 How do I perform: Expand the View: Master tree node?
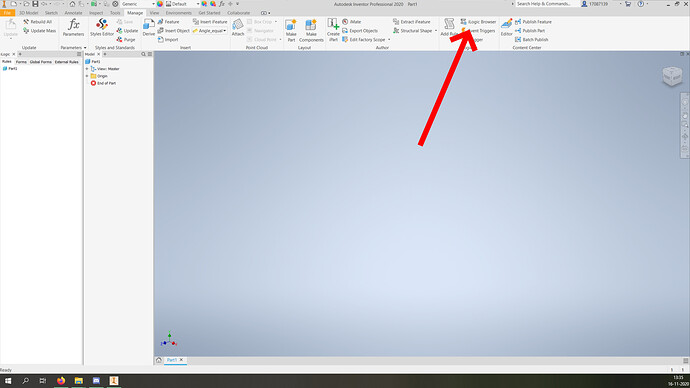87,69
